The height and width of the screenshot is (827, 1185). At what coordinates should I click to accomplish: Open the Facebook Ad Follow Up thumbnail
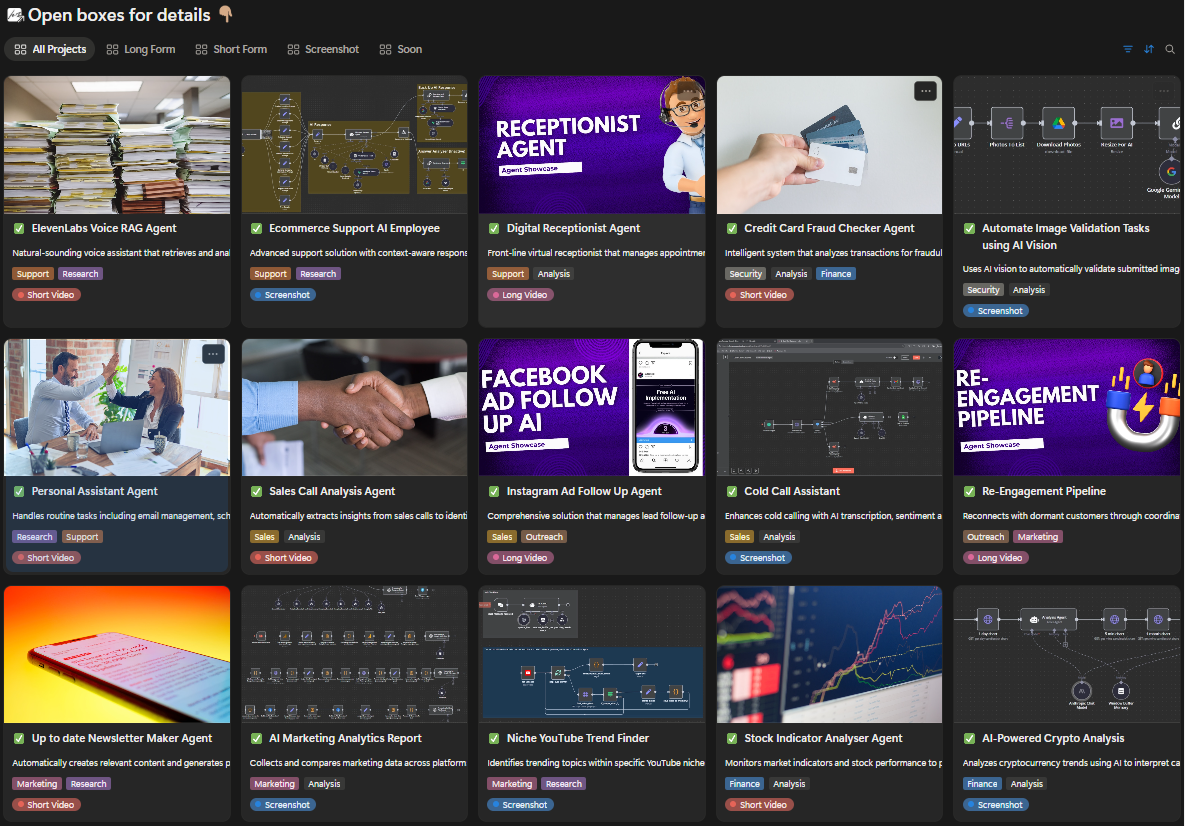592,407
